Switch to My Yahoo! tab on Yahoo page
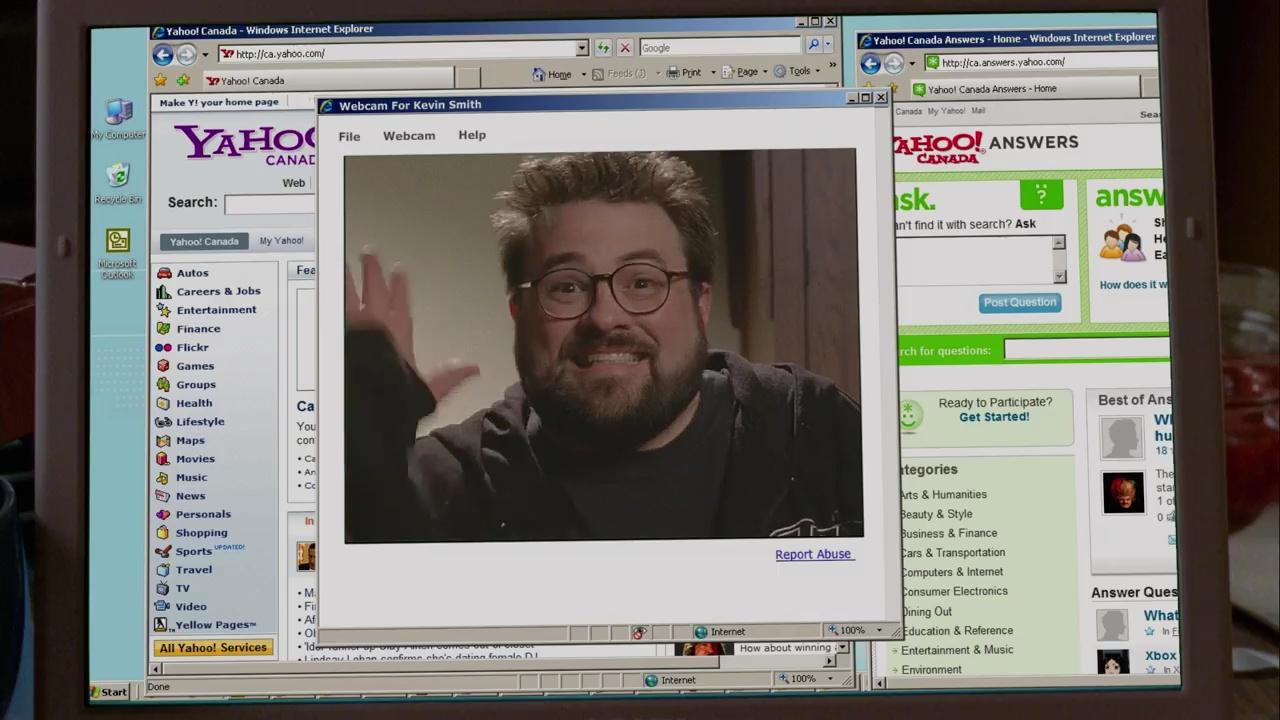Image resolution: width=1280 pixels, height=720 pixels. point(281,241)
